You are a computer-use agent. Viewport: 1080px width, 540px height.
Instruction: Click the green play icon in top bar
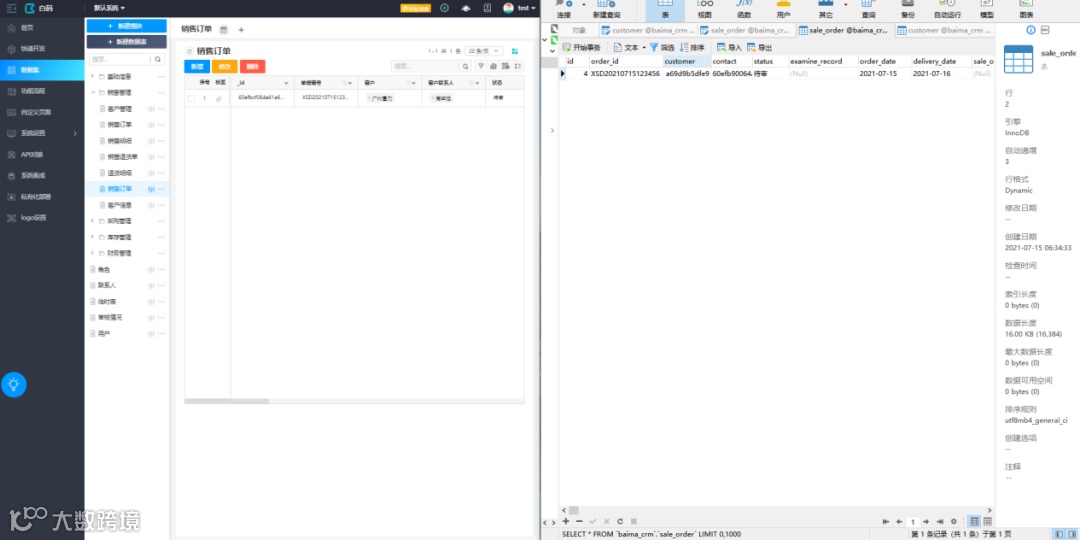click(x=444, y=8)
